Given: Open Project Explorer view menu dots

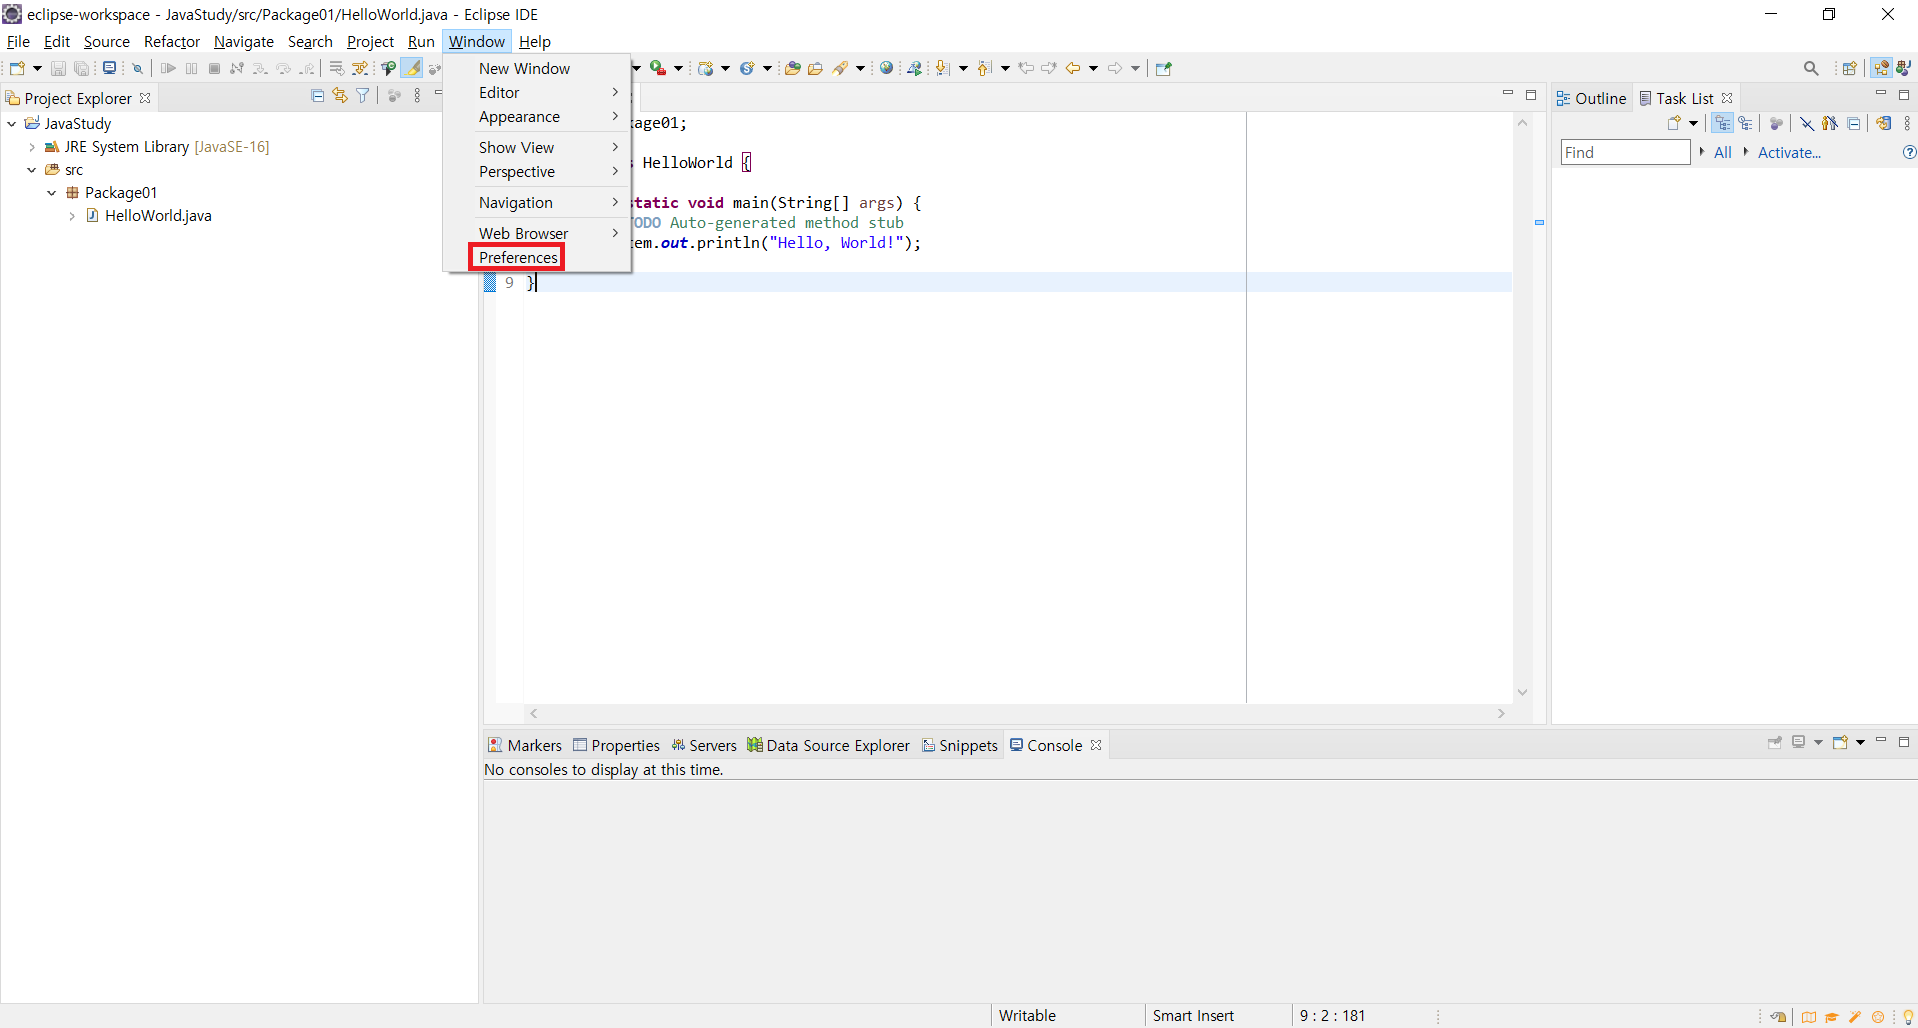Looking at the screenshot, I should [417, 96].
